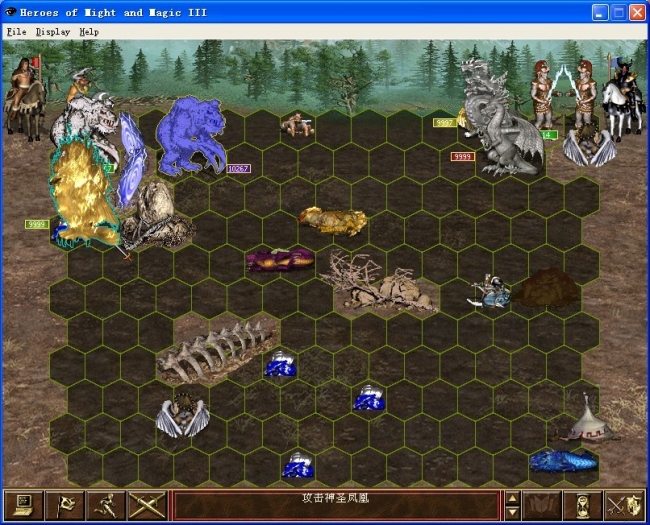Select the golden Phoenix creature
650x525 pixels.
[x=83, y=191]
